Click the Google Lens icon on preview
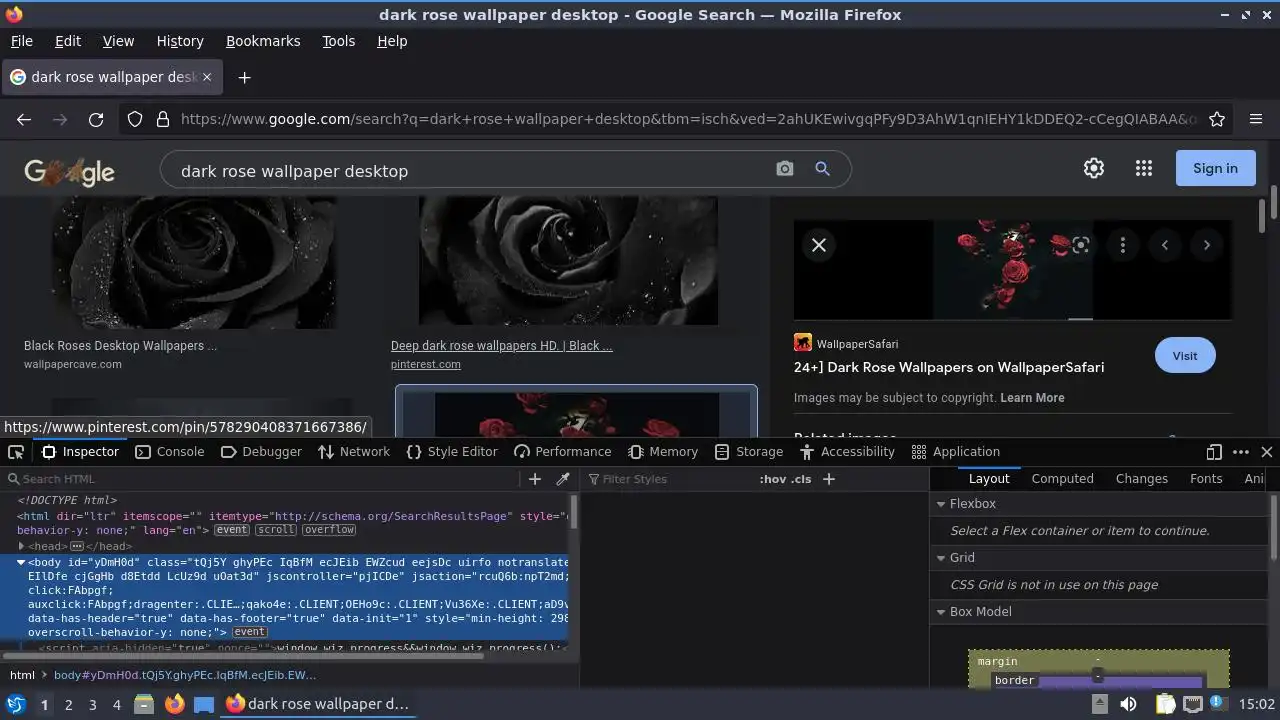This screenshot has width=1280, height=720. [x=1081, y=245]
